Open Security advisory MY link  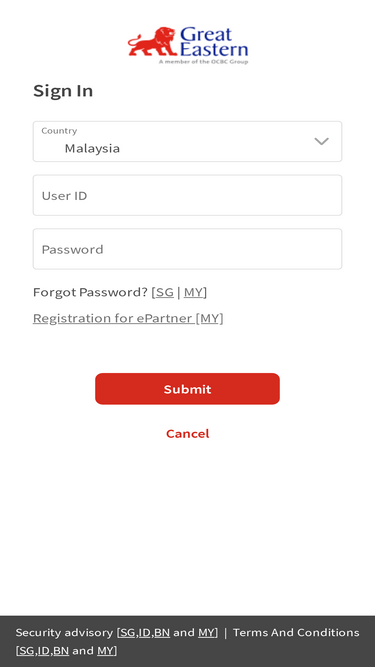tap(206, 633)
